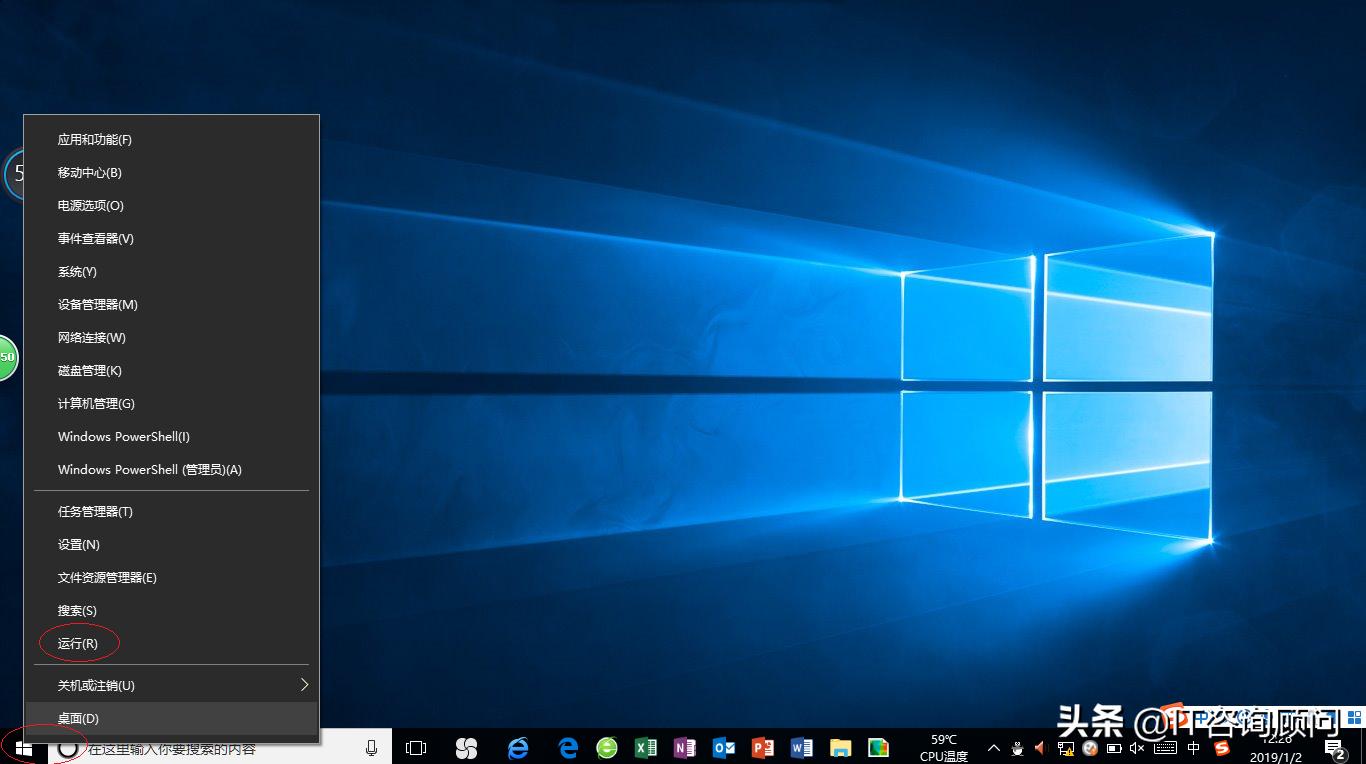Switch input language via the 中 indicator
The height and width of the screenshot is (764, 1366).
[x=1193, y=748]
